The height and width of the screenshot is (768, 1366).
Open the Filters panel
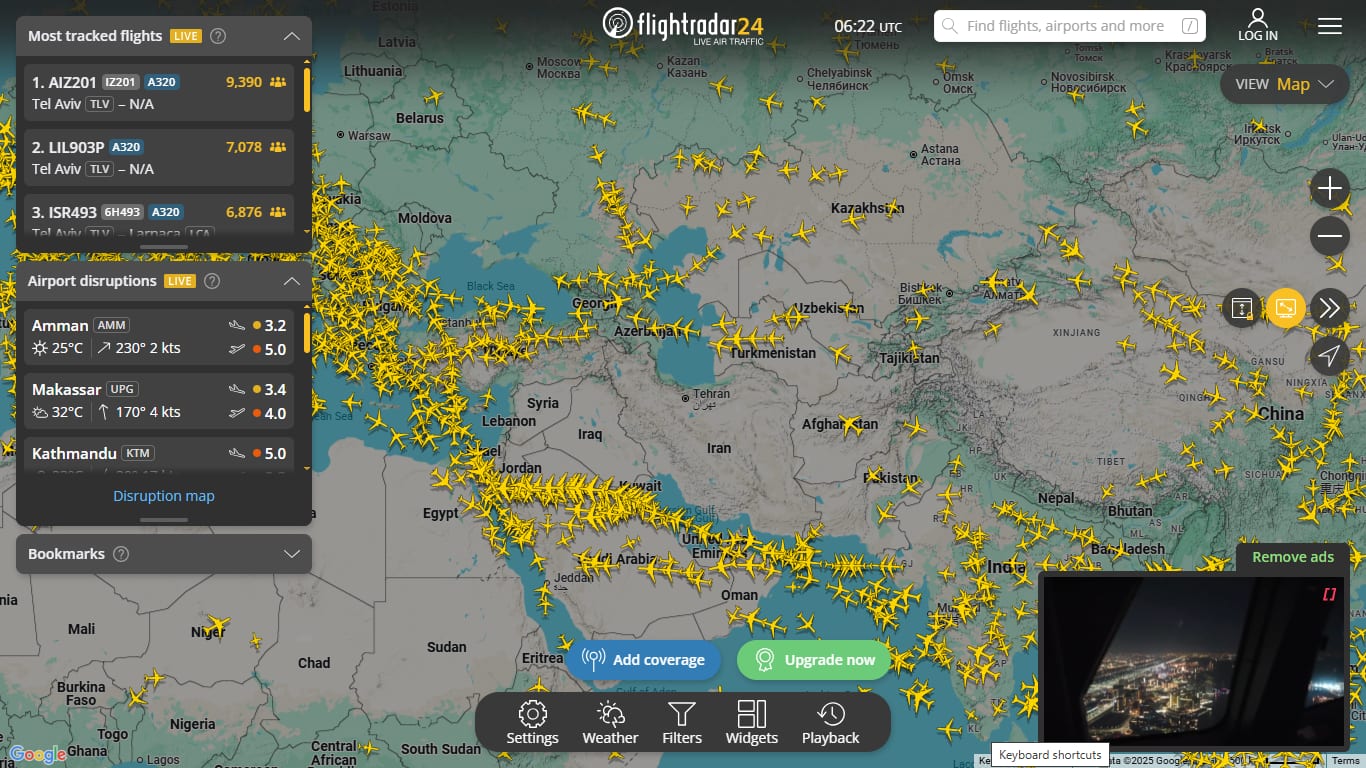coord(681,722)
